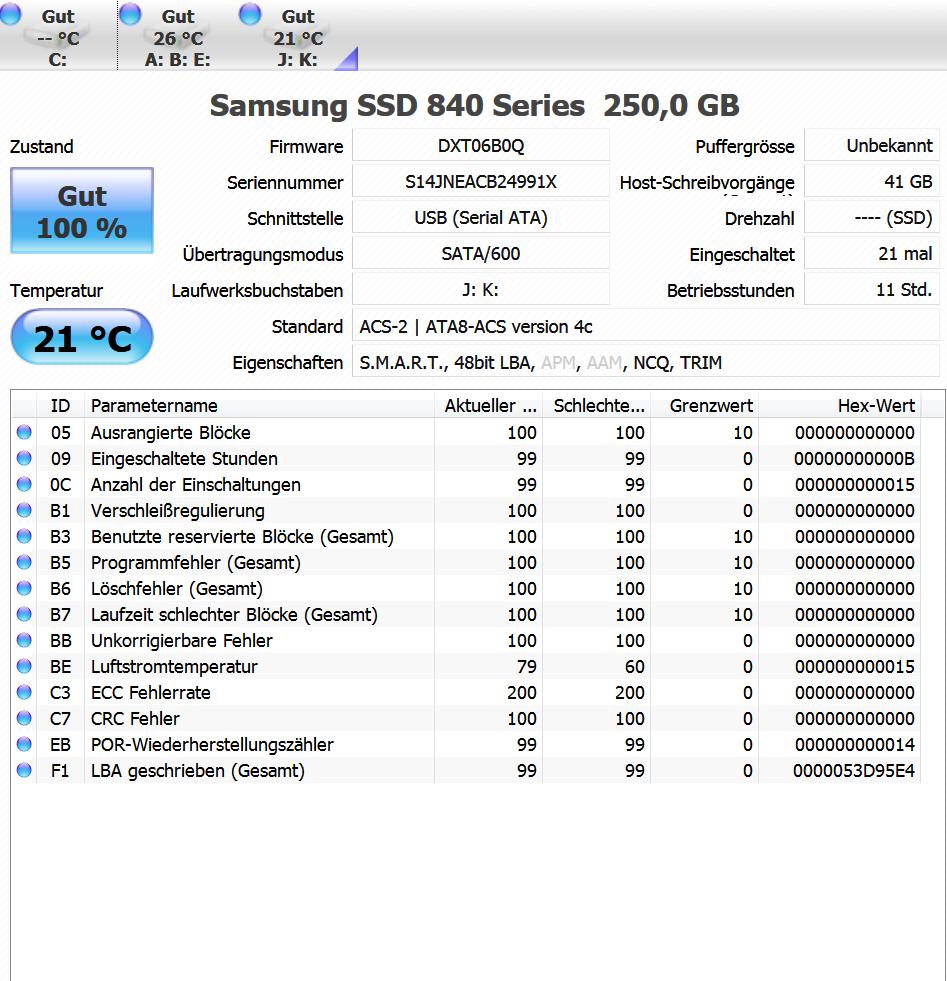Sort by the Grenzwert column header
Screen dimensions: 947x981
(705, 405)
